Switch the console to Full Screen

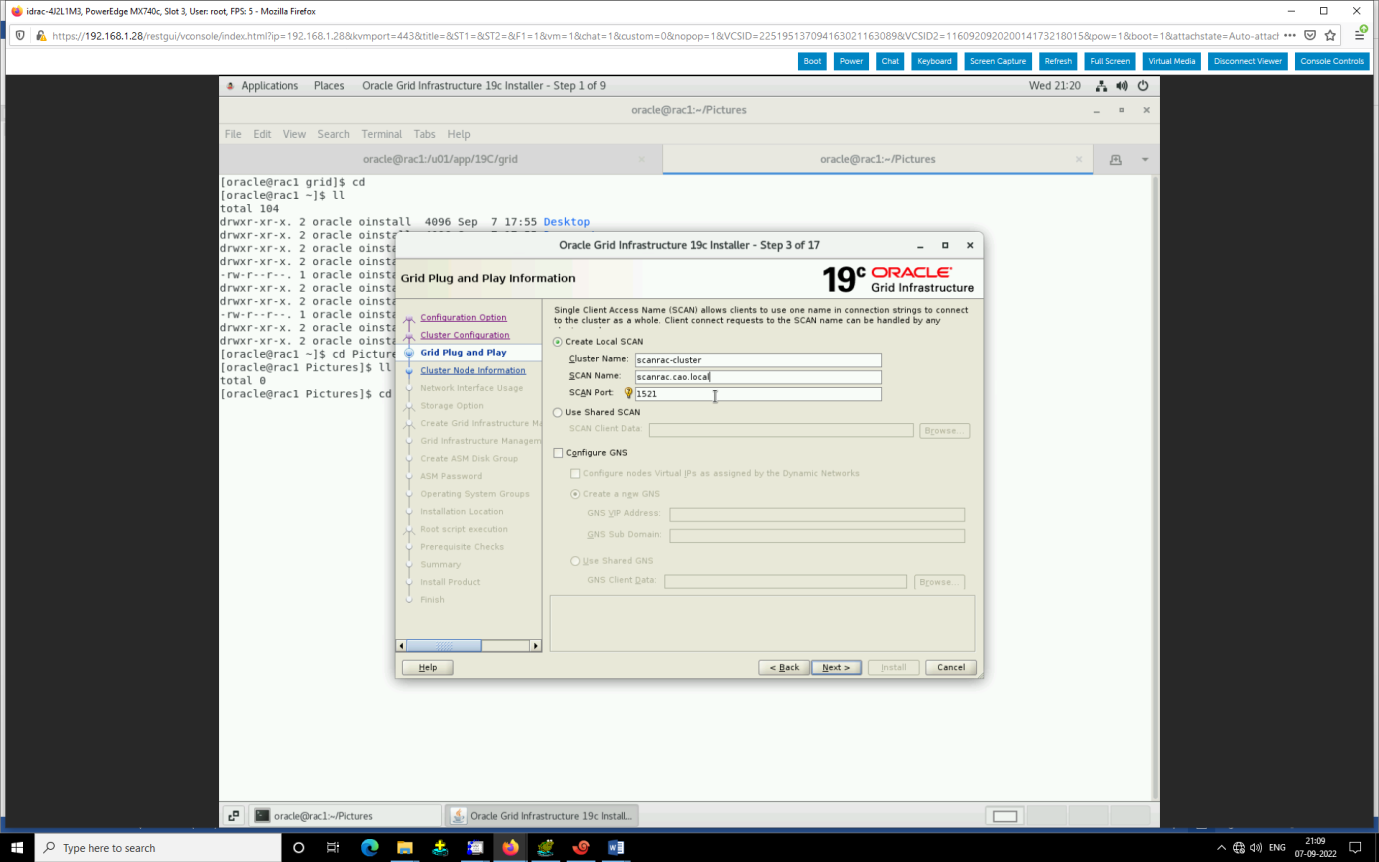click(1110, 61)
